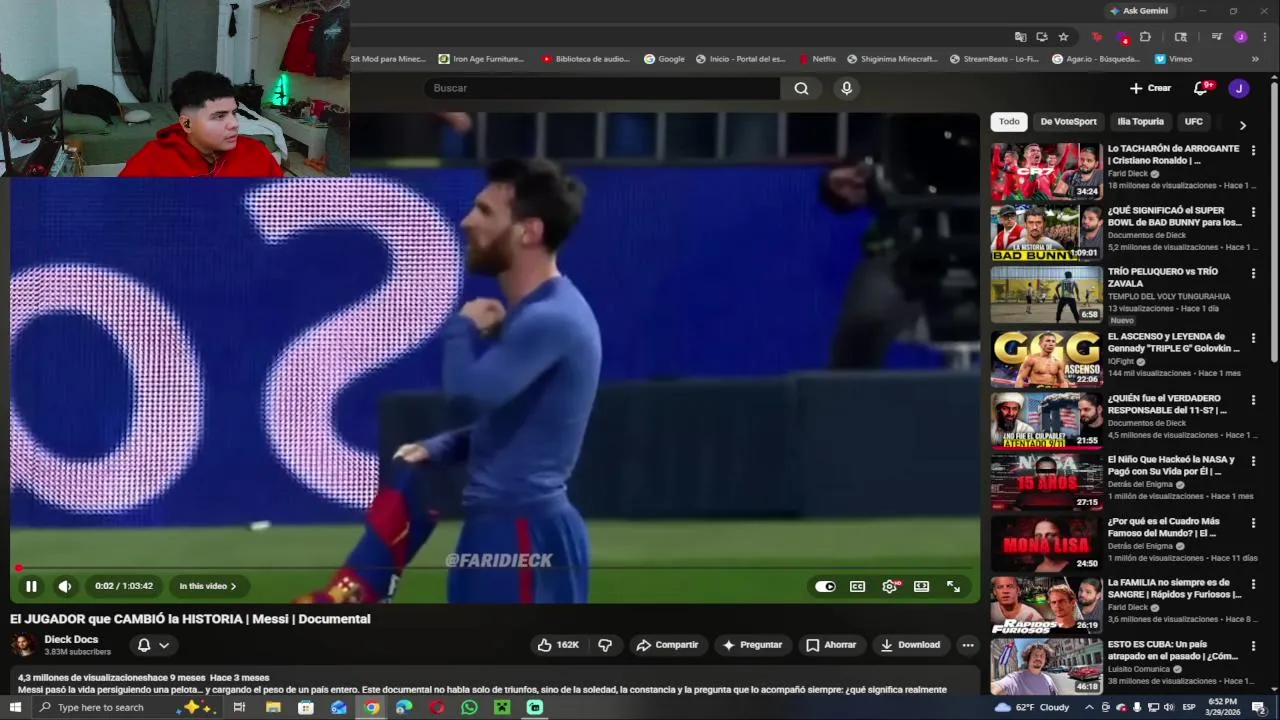Open the Mona Lisa video title
Image resolution: width=1280 pixels, height=720 pixels.
1164,527
